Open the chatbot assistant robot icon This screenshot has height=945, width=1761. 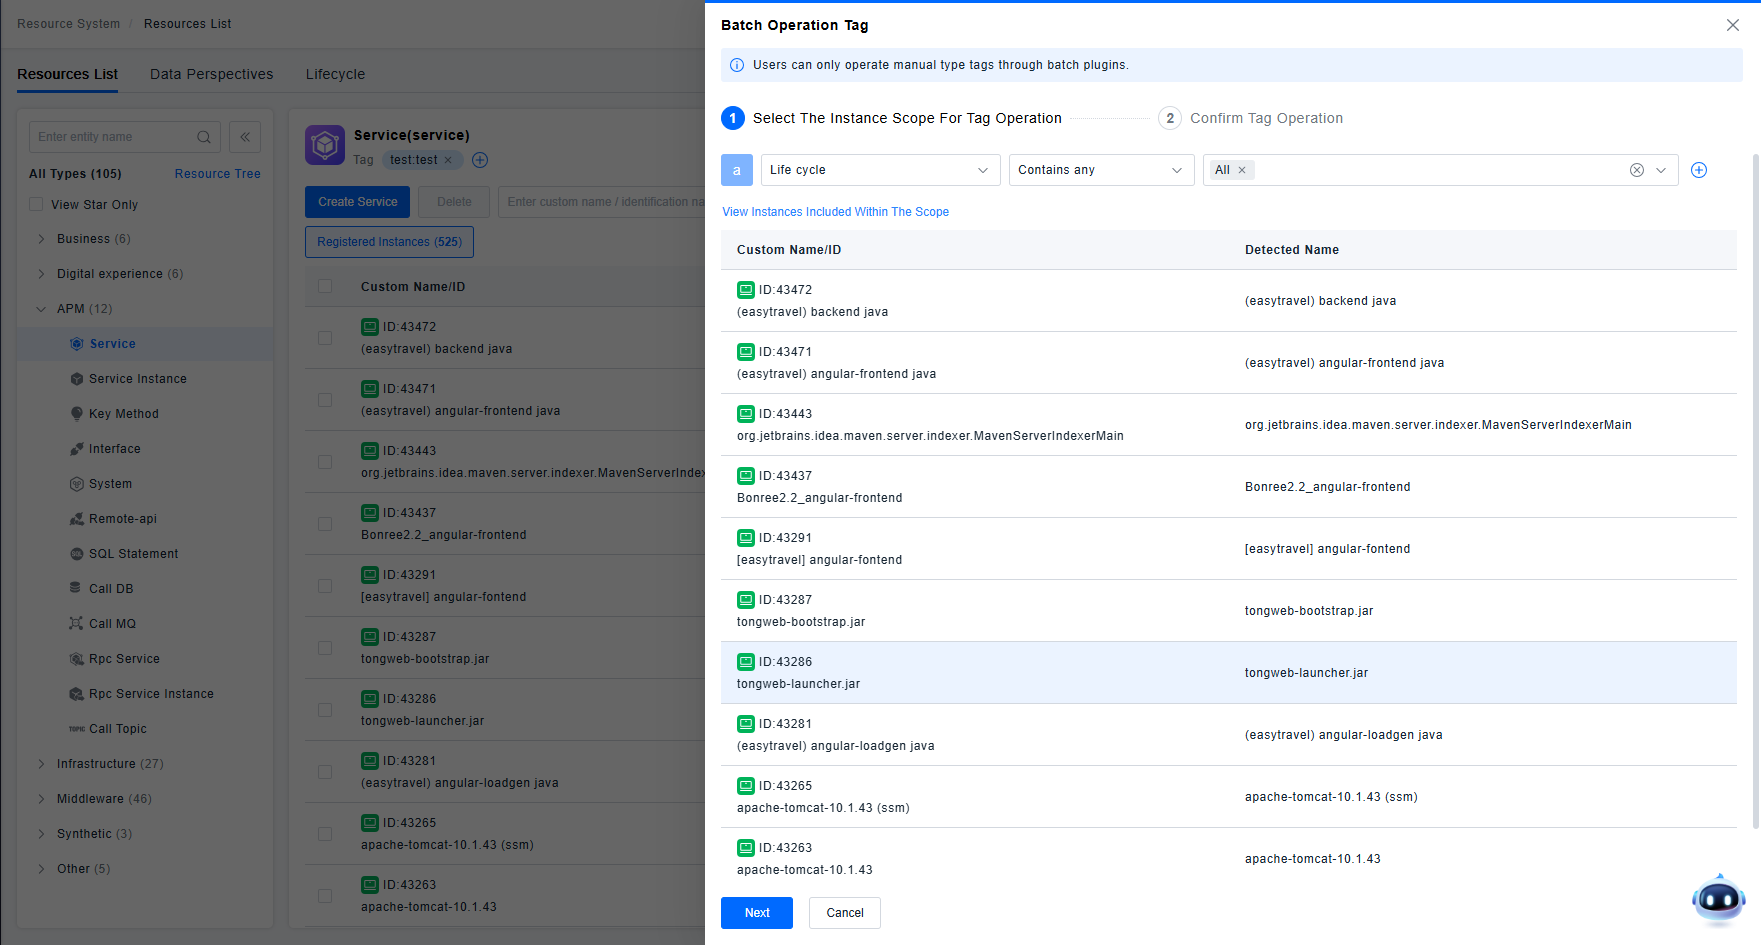coord(1717,899)
